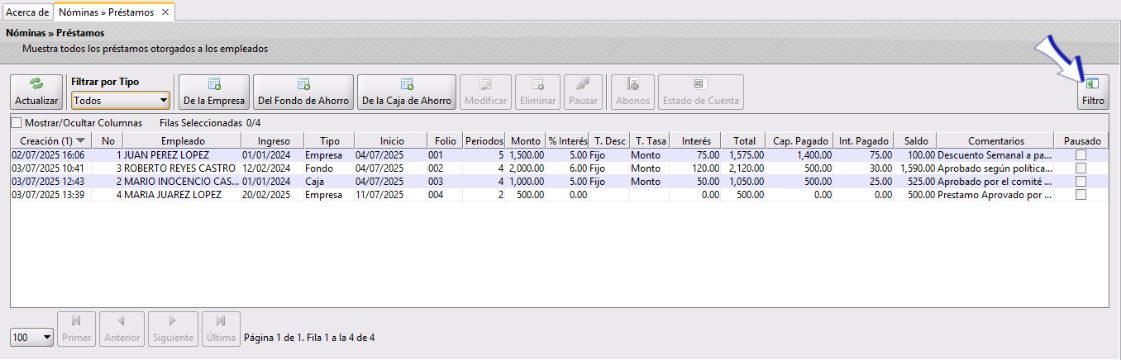
Task: Sort by the Empleado column header
Action: (182, 140)
